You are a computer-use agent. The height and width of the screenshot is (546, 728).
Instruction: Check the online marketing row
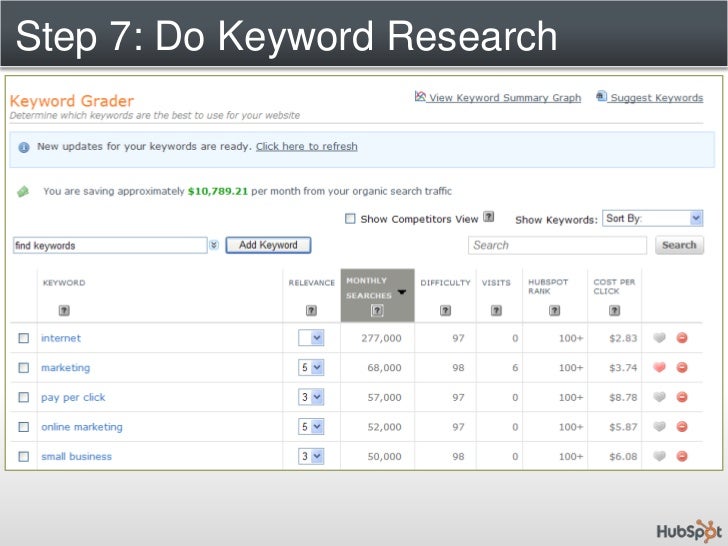point(24,427)
